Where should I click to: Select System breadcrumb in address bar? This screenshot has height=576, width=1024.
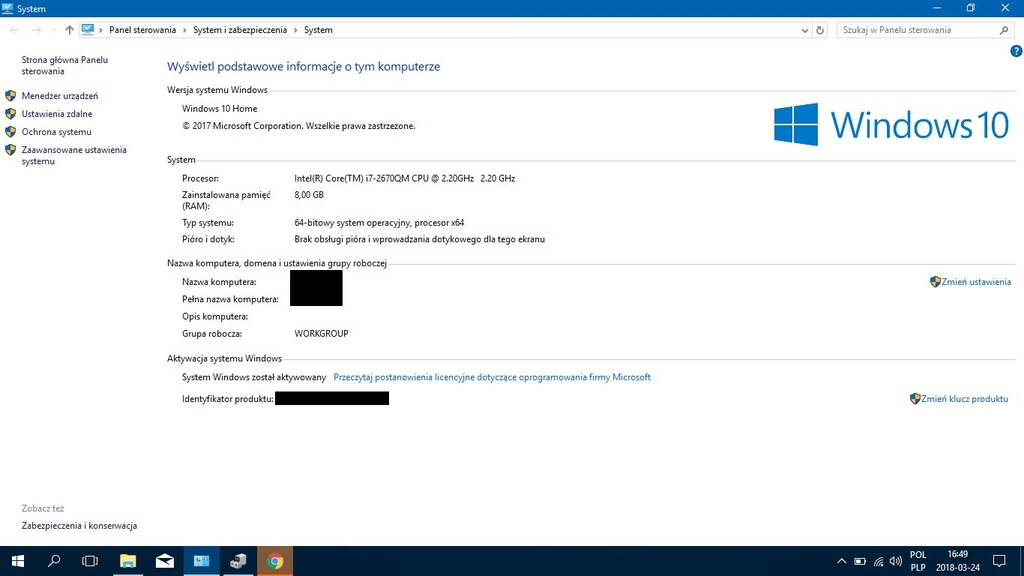[318, 30]
